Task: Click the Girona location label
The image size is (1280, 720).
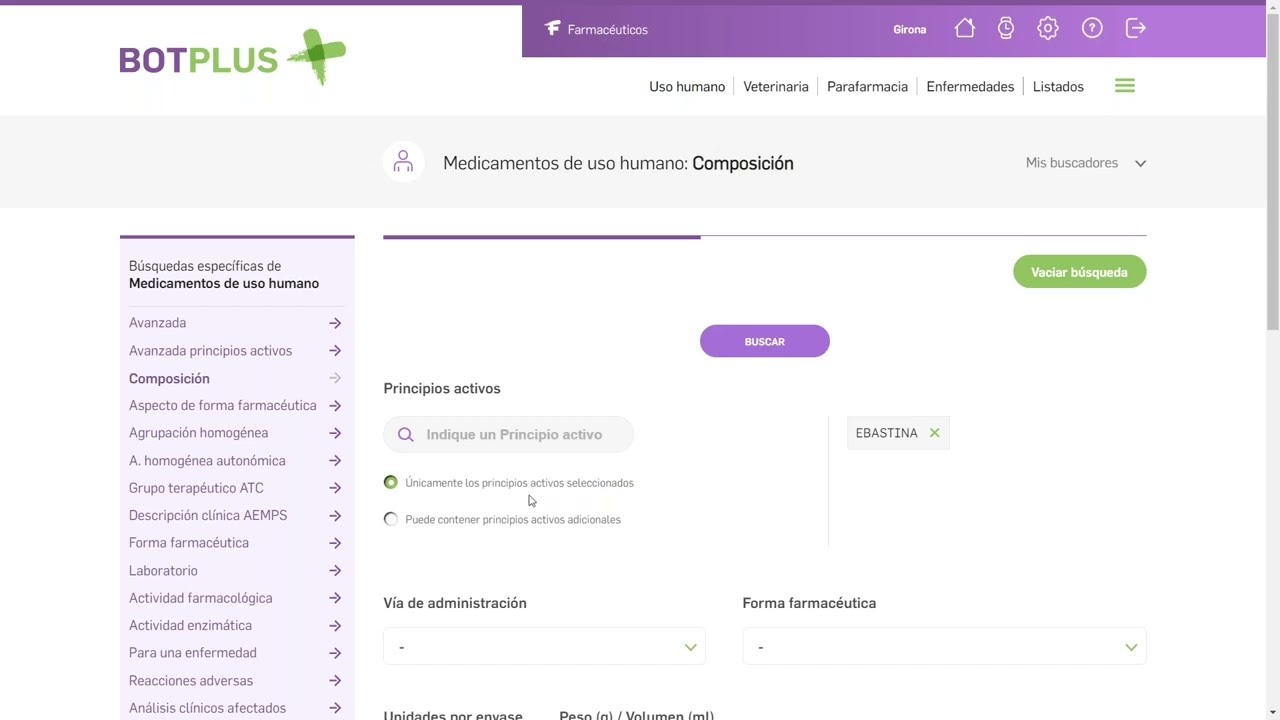Action: point(910,30)
